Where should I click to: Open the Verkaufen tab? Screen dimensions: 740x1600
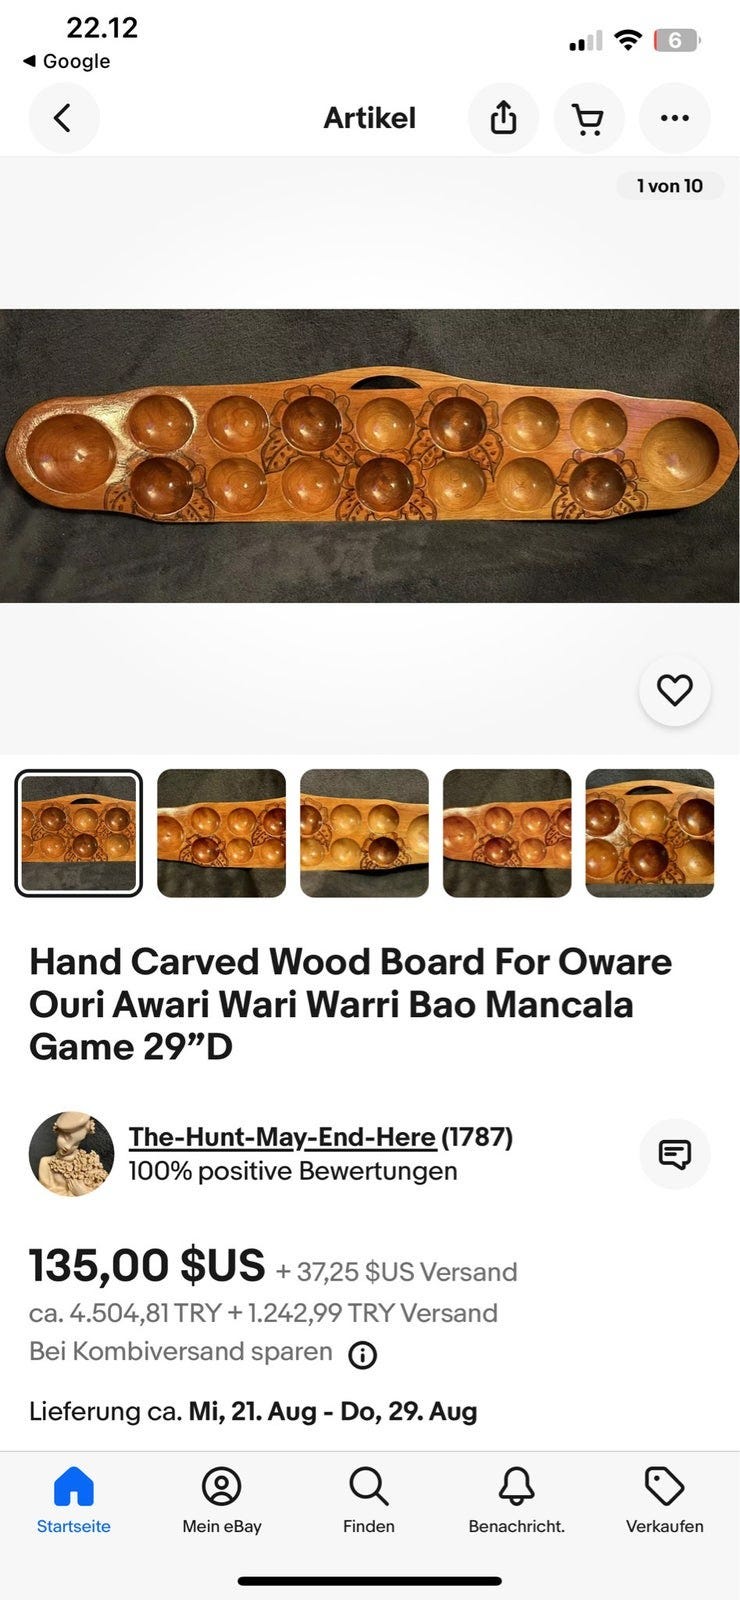click(665, 1500)
